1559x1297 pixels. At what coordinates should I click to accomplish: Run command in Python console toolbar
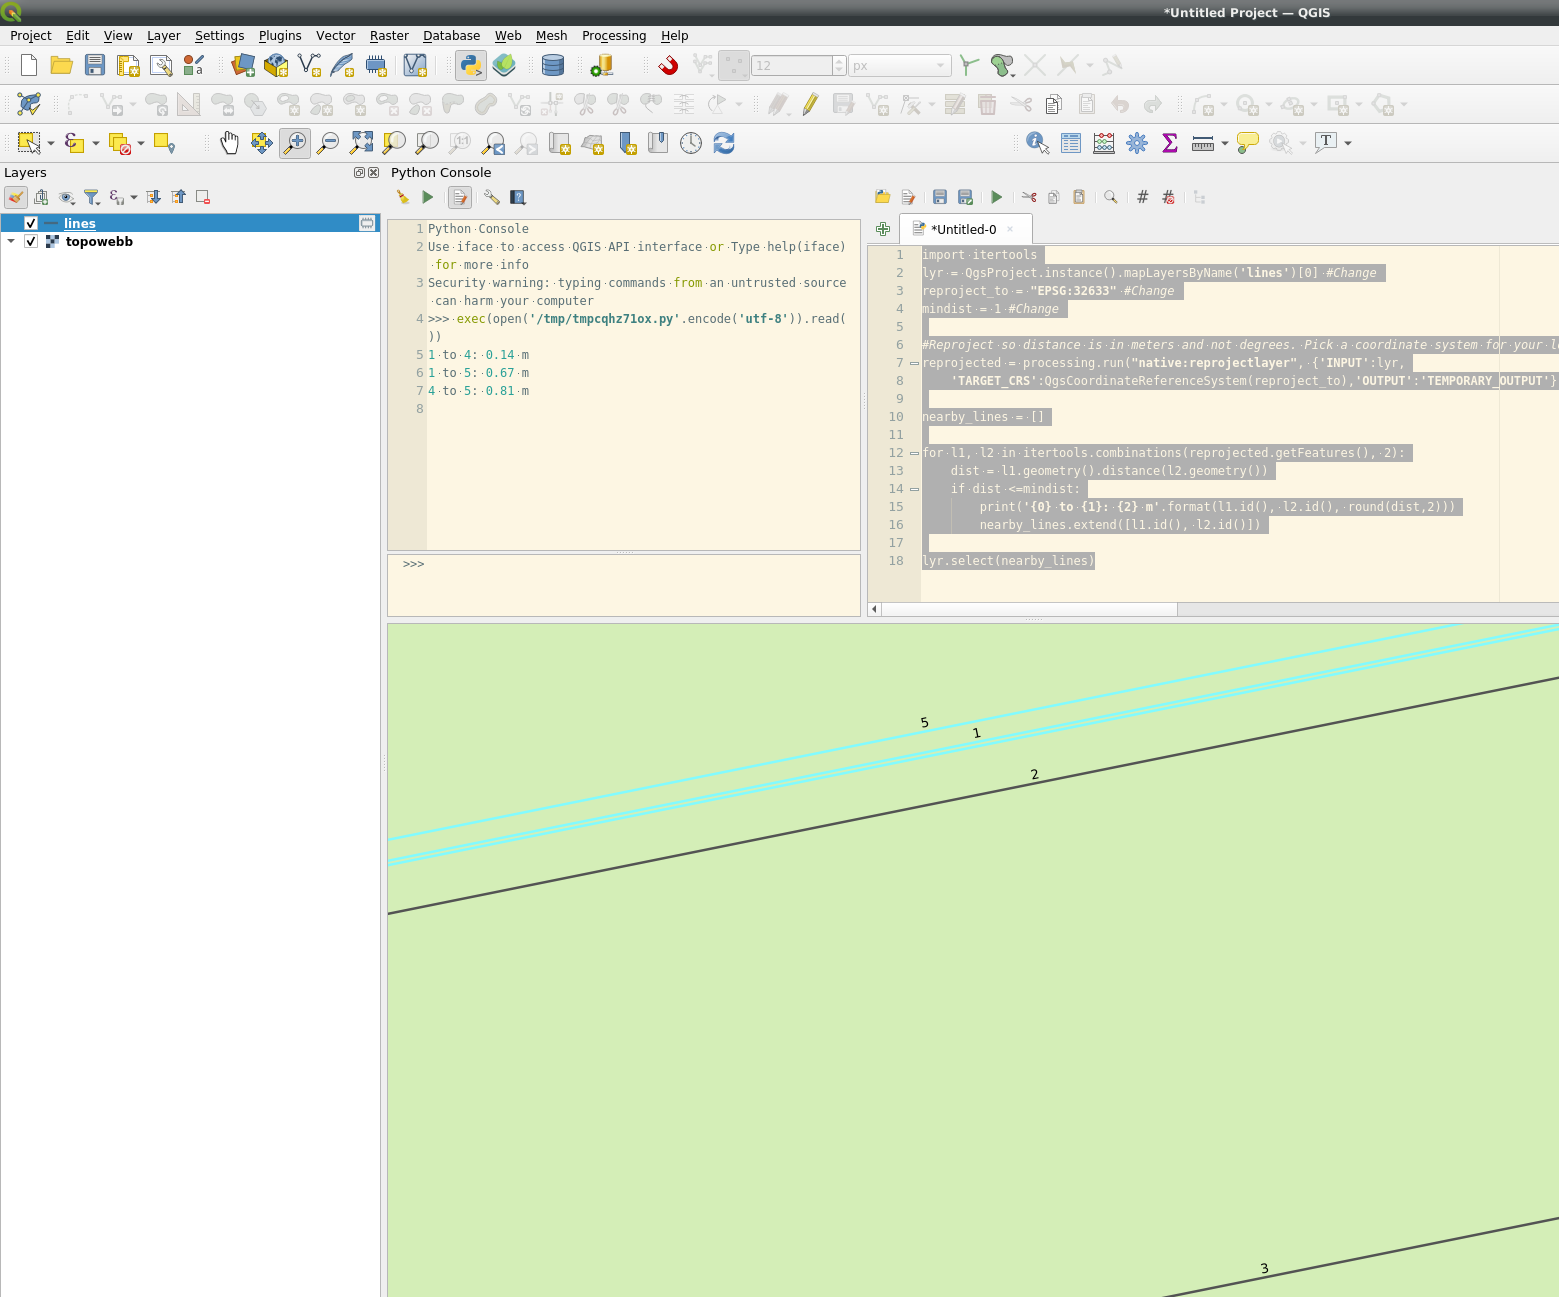tap(428, 197)
